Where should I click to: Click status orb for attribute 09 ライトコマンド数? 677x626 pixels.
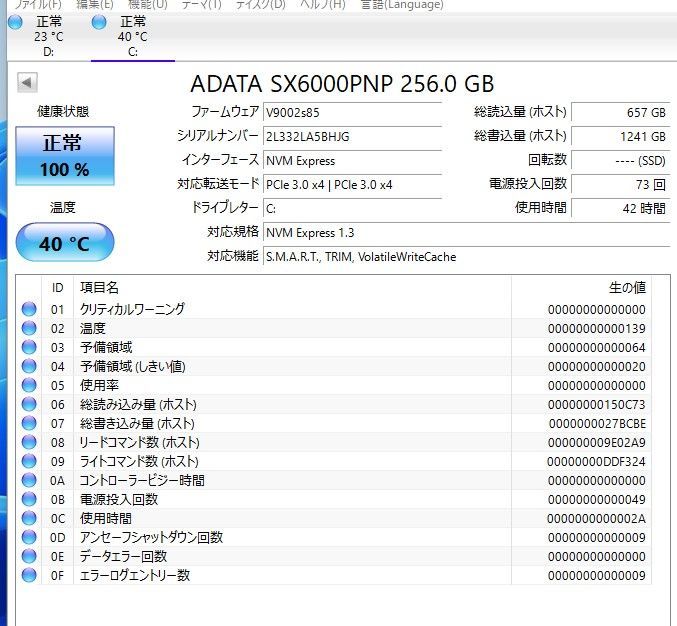coord(29,461)
